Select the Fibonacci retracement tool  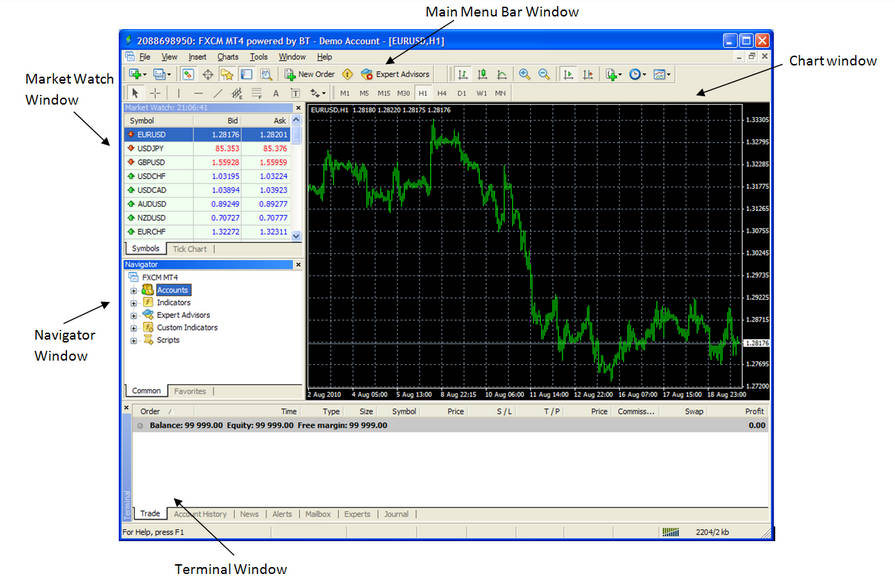pos(256,93)
